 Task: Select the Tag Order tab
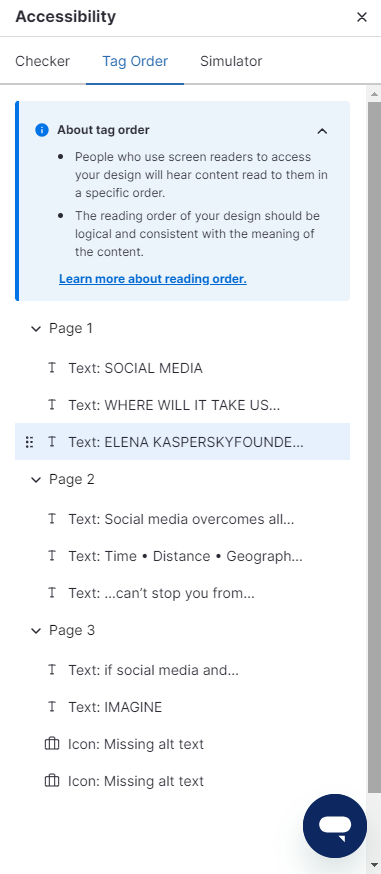click(x=135, y=61)
